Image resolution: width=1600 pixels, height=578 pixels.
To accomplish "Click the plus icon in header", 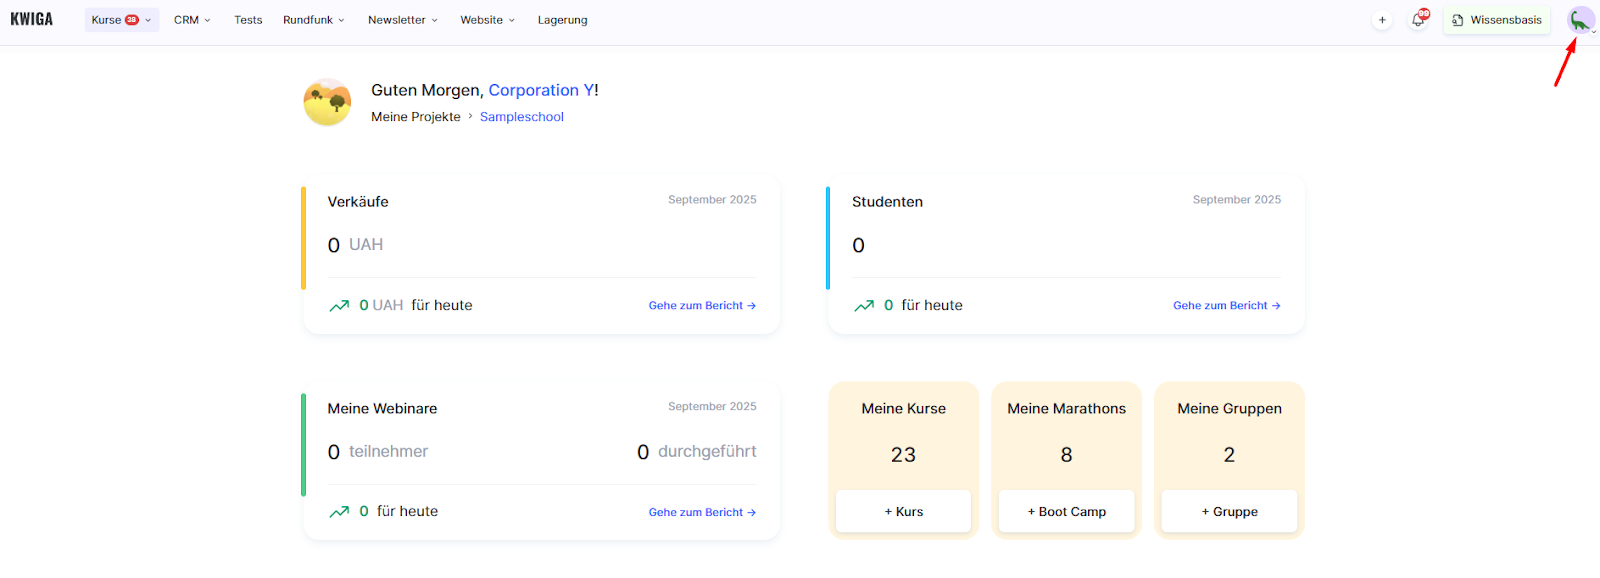I will coord(1382,20).
